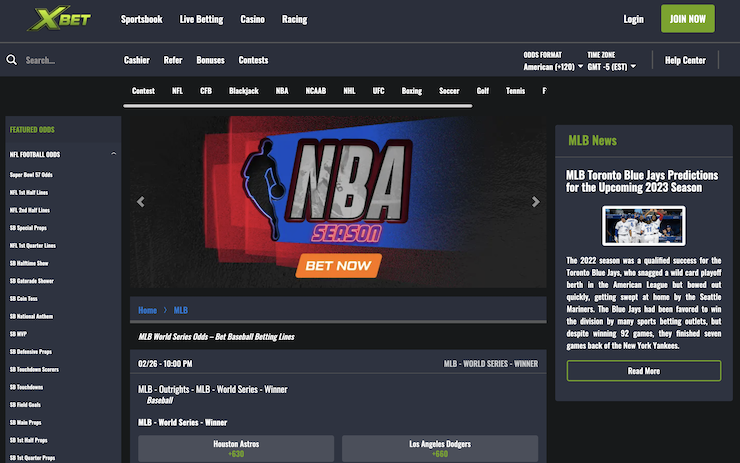This screenshot has height=463, width=740.
Task: Click the JOIN NOW button
Action: tap(688, 19)
